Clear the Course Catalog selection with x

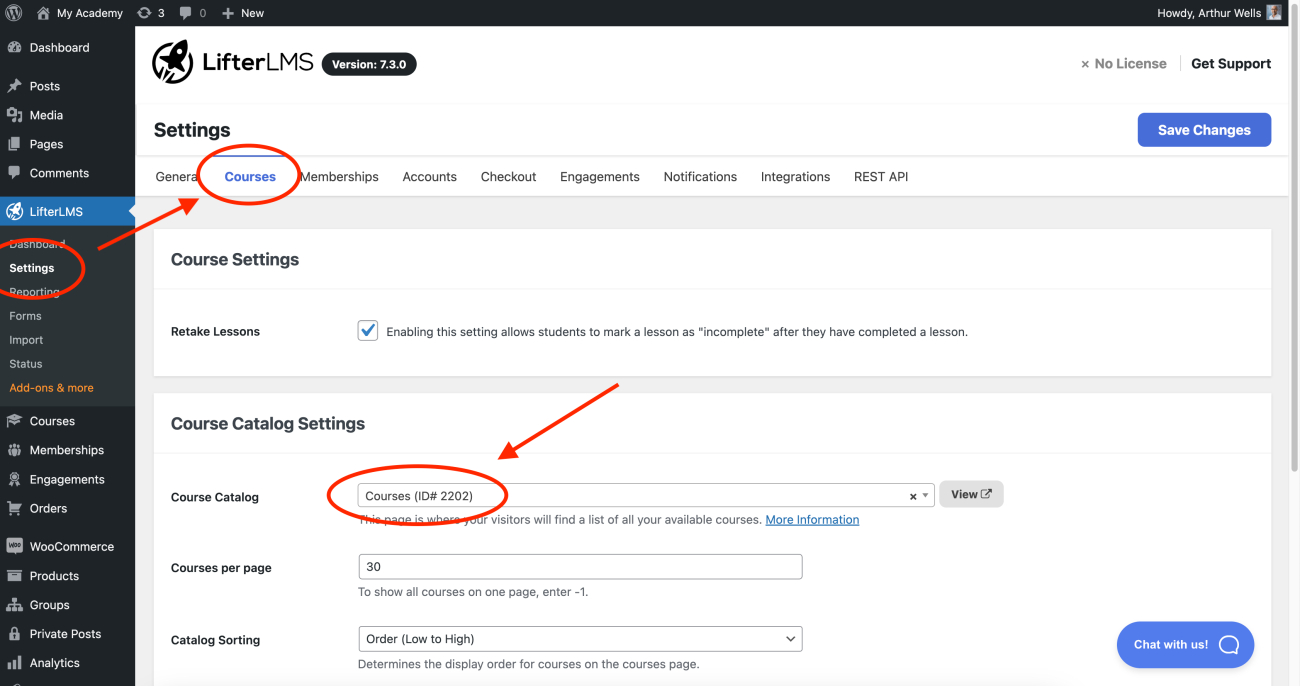pos(913,496)
